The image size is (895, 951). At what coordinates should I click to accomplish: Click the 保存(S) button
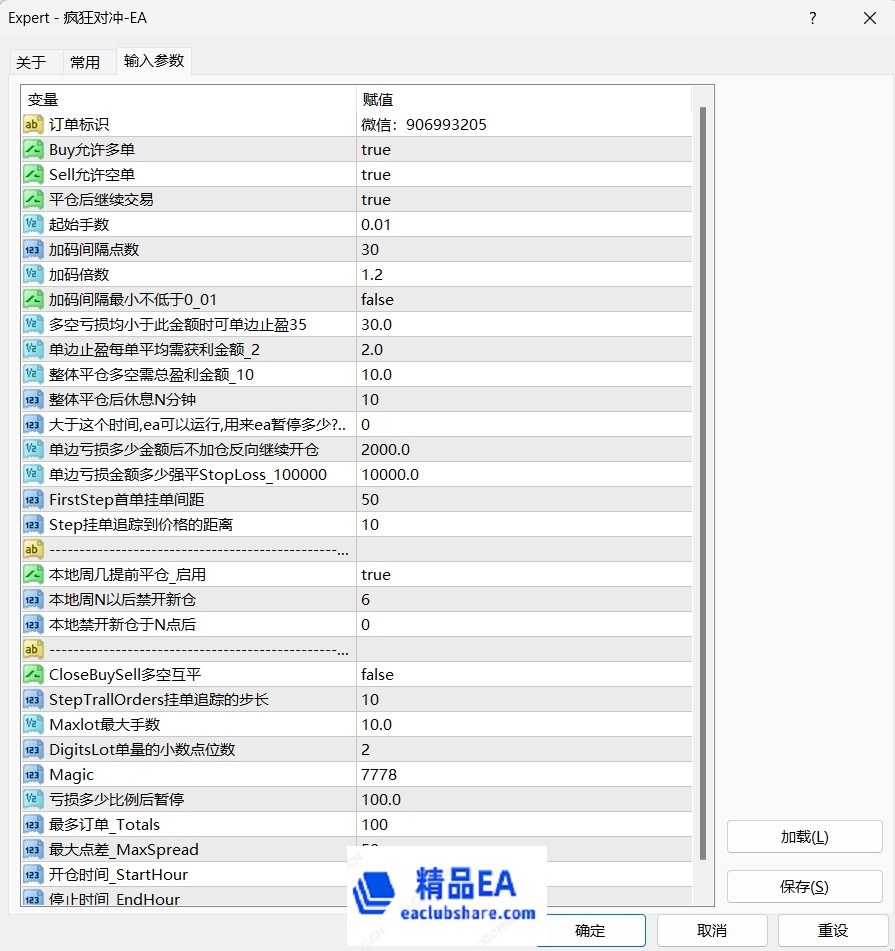pos(804,887)
